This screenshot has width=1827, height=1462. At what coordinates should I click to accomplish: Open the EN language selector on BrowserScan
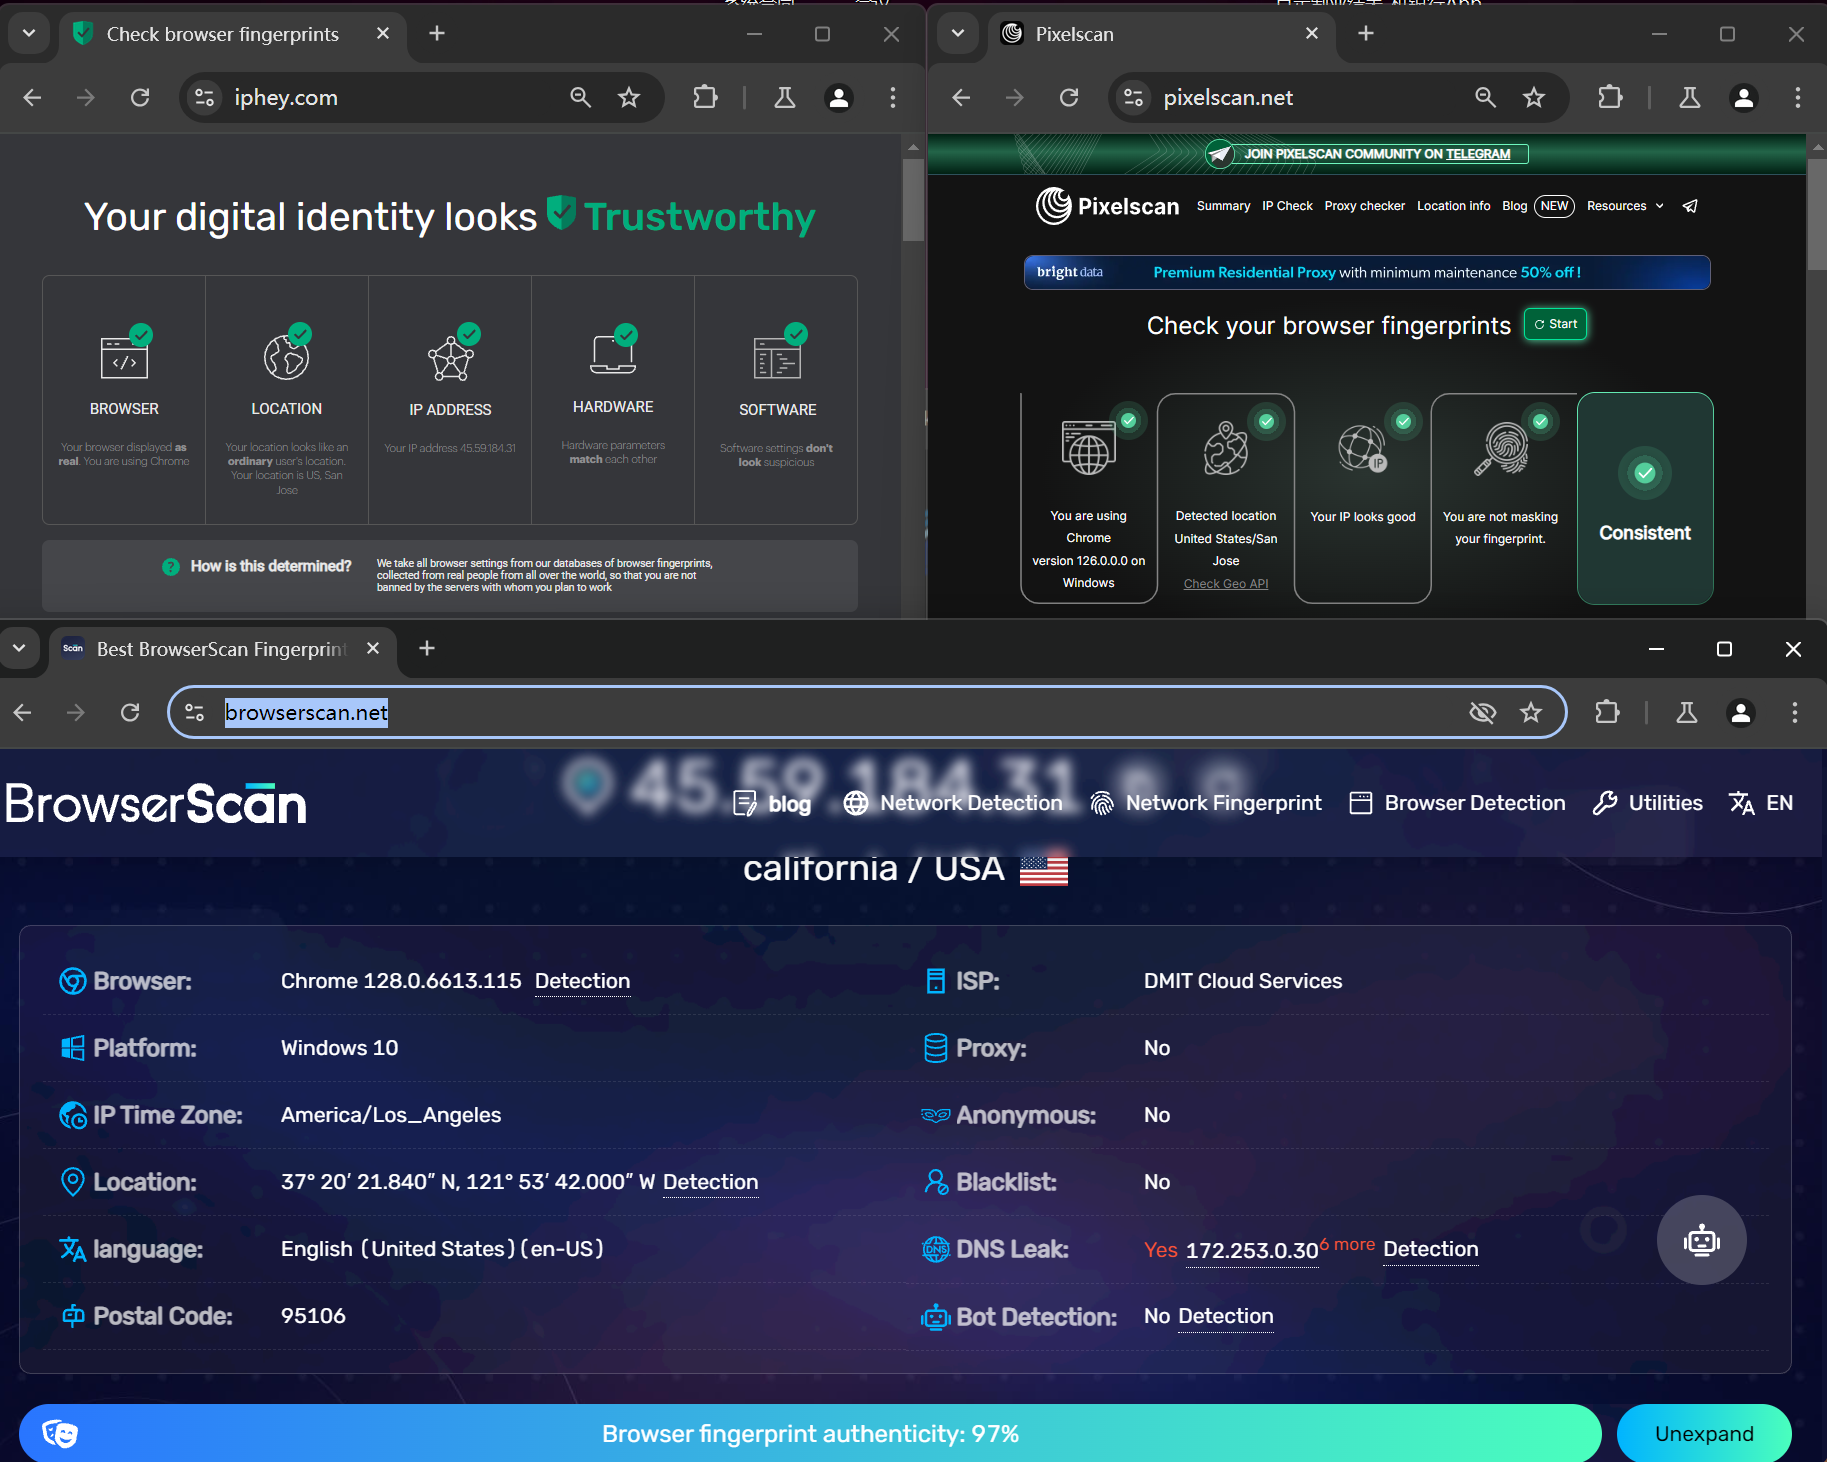(1761, 803)
